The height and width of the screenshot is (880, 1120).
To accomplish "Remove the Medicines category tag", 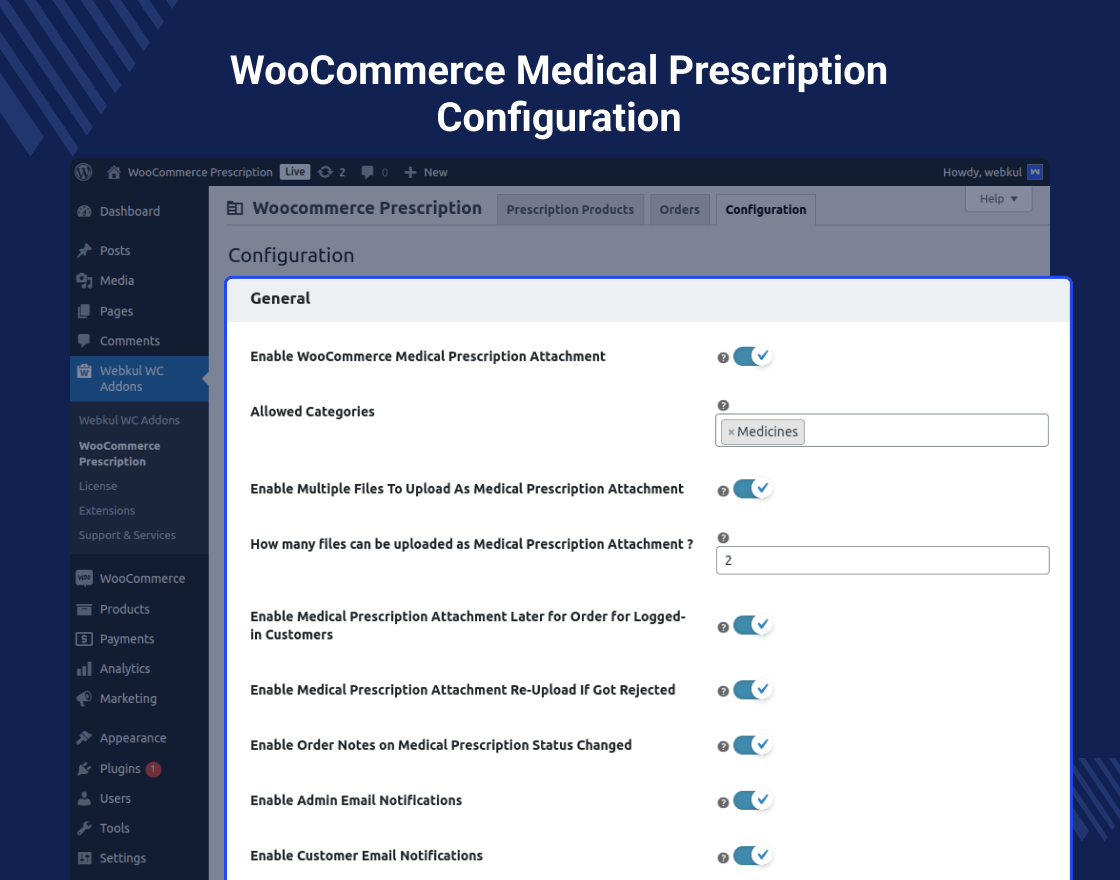I will click(x=731, y=432).
